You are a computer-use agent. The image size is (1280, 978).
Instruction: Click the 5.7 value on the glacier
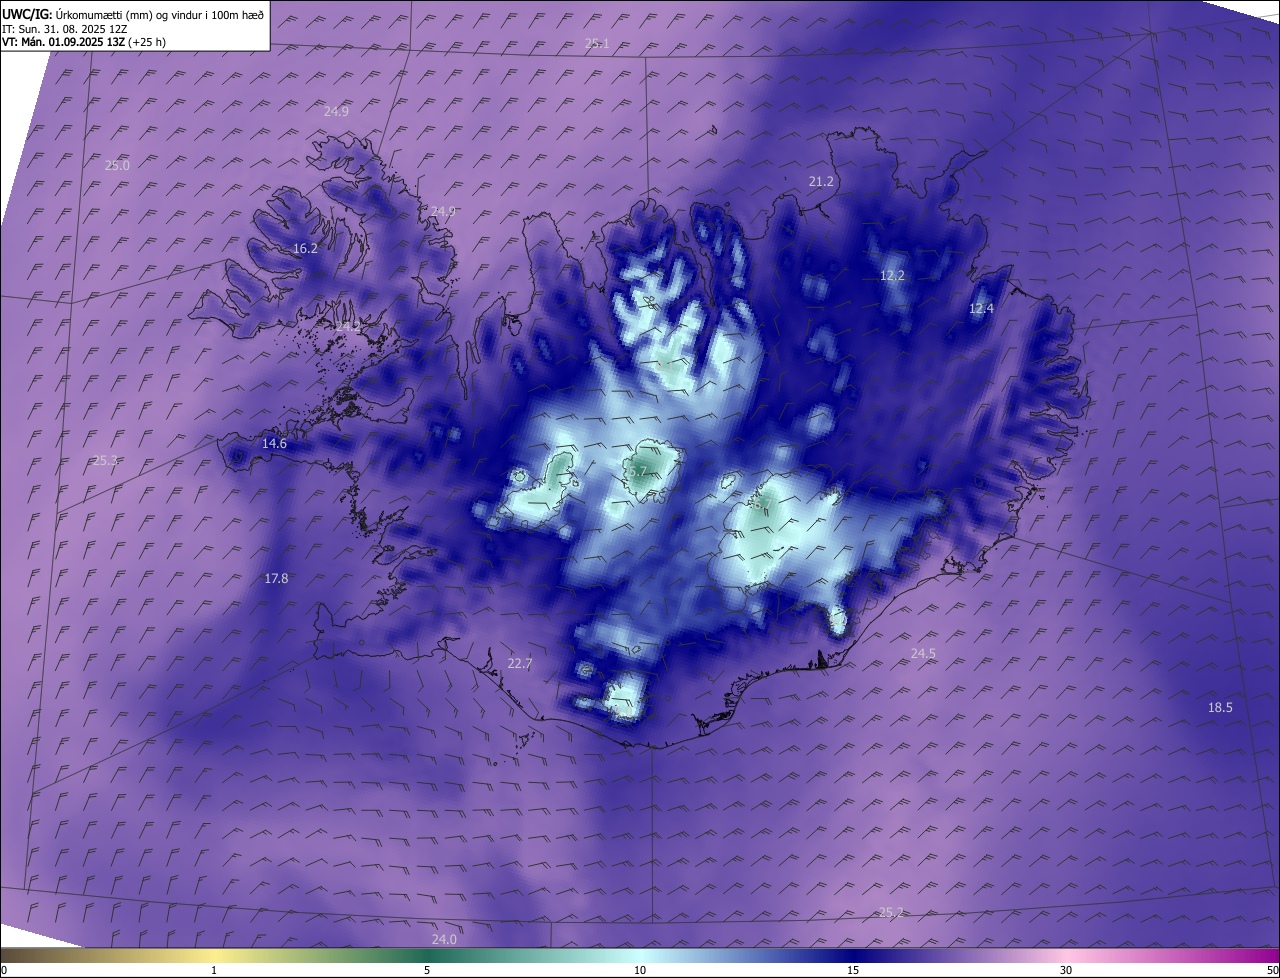638,470
